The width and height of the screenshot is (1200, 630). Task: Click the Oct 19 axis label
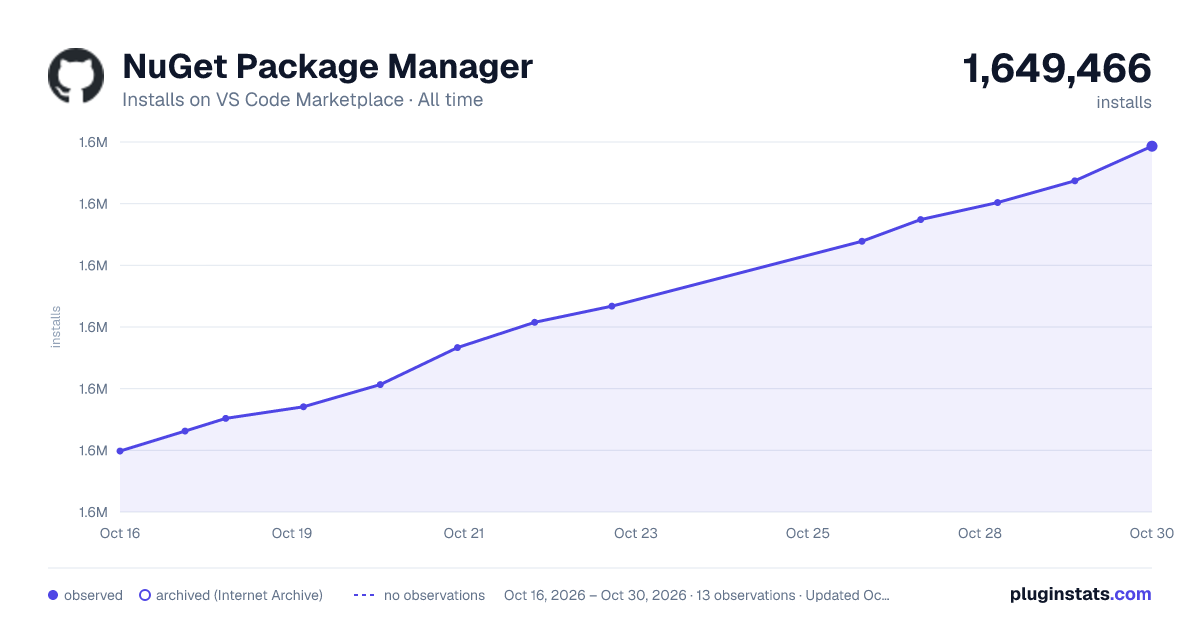[292, 533]
